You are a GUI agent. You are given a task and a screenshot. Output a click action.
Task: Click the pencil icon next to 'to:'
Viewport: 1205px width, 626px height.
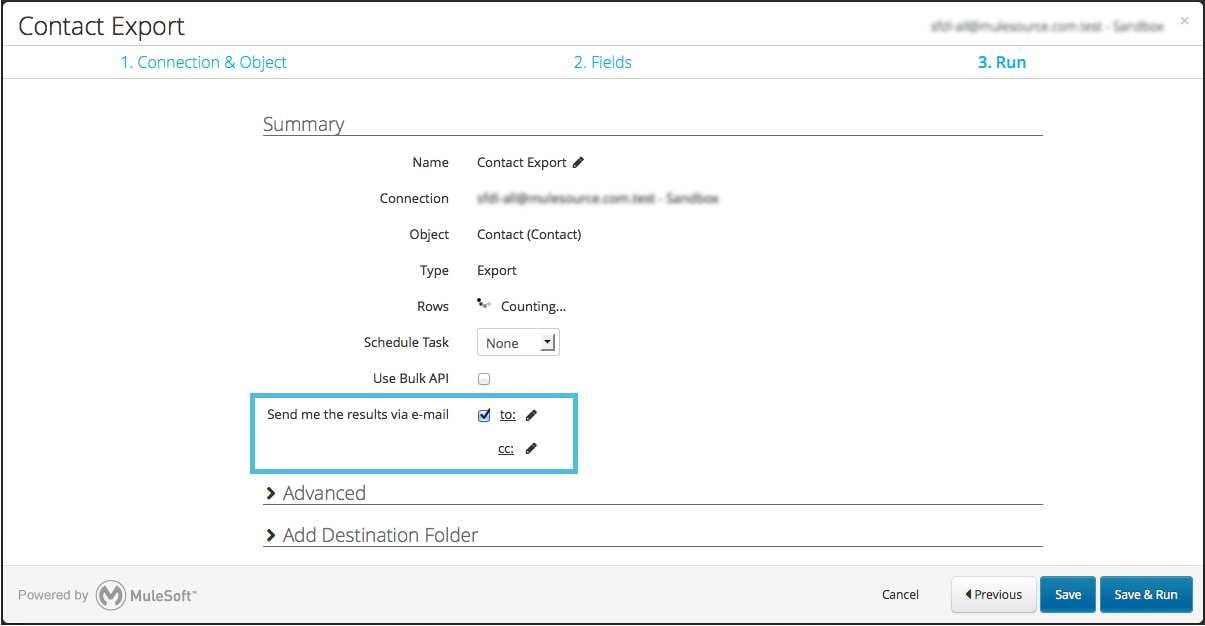click(x=532, y=415)
